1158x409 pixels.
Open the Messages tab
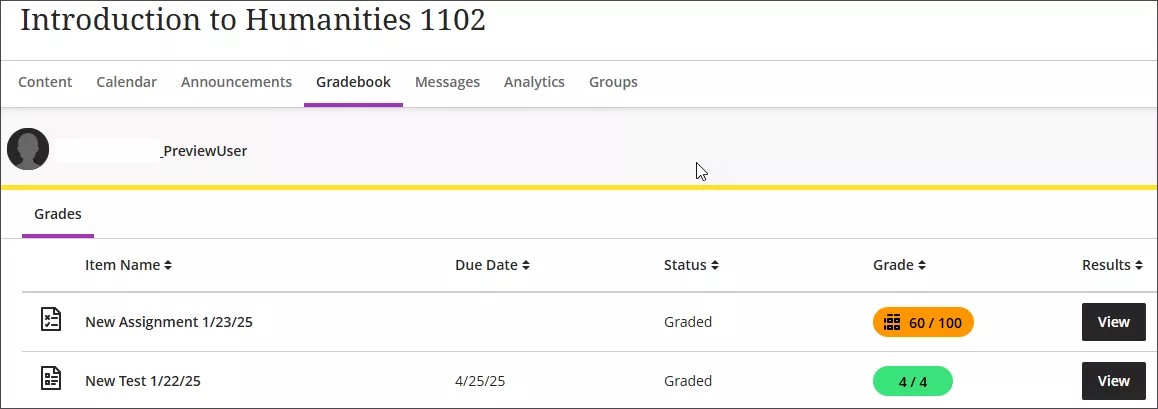(447, 82)
